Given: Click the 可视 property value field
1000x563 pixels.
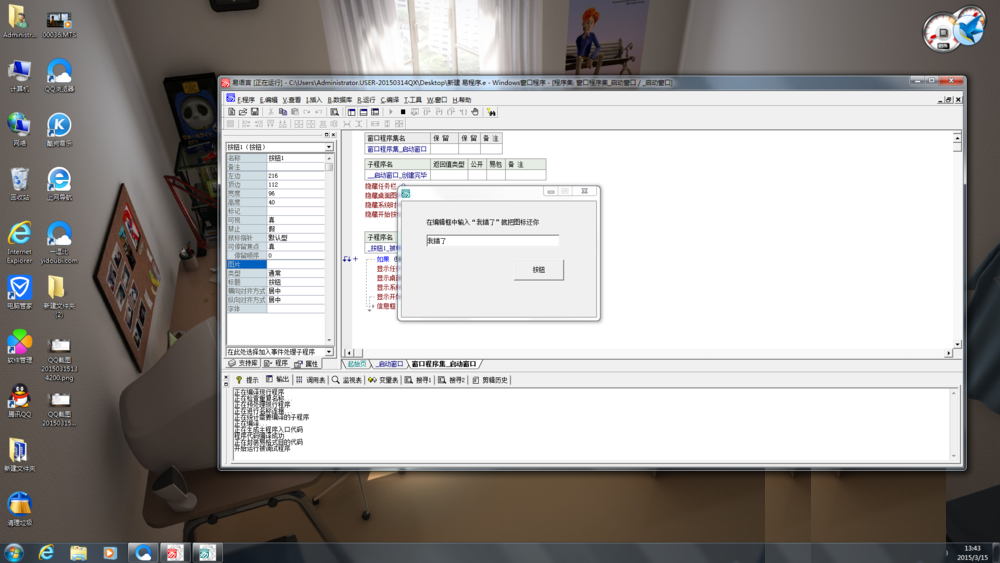Looking at the screenshot, I should tap(296, 219).
